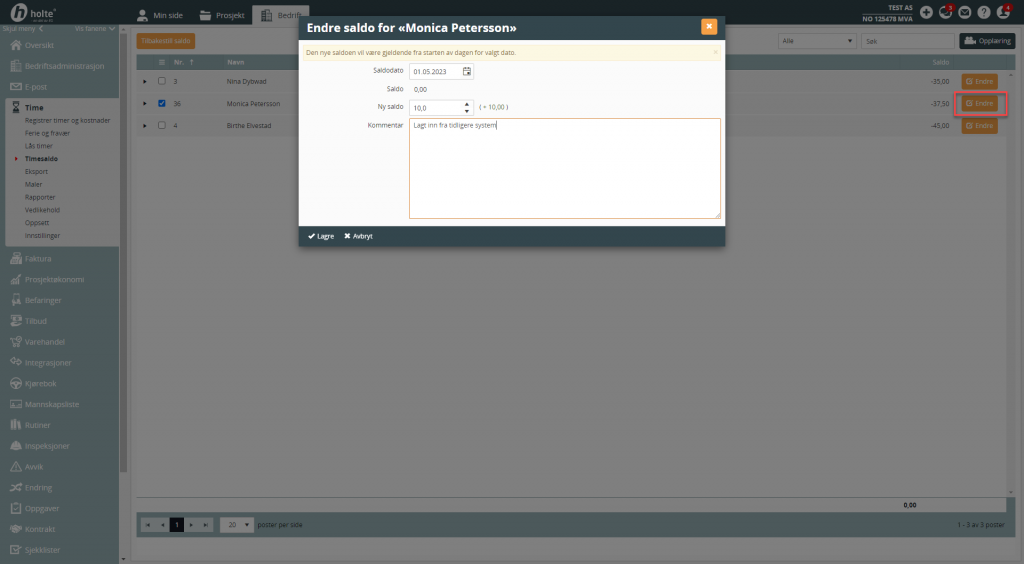1024x564 pixels.
Task: Expand the Nina Dybwad row
Action: click(x=144, y=81)
